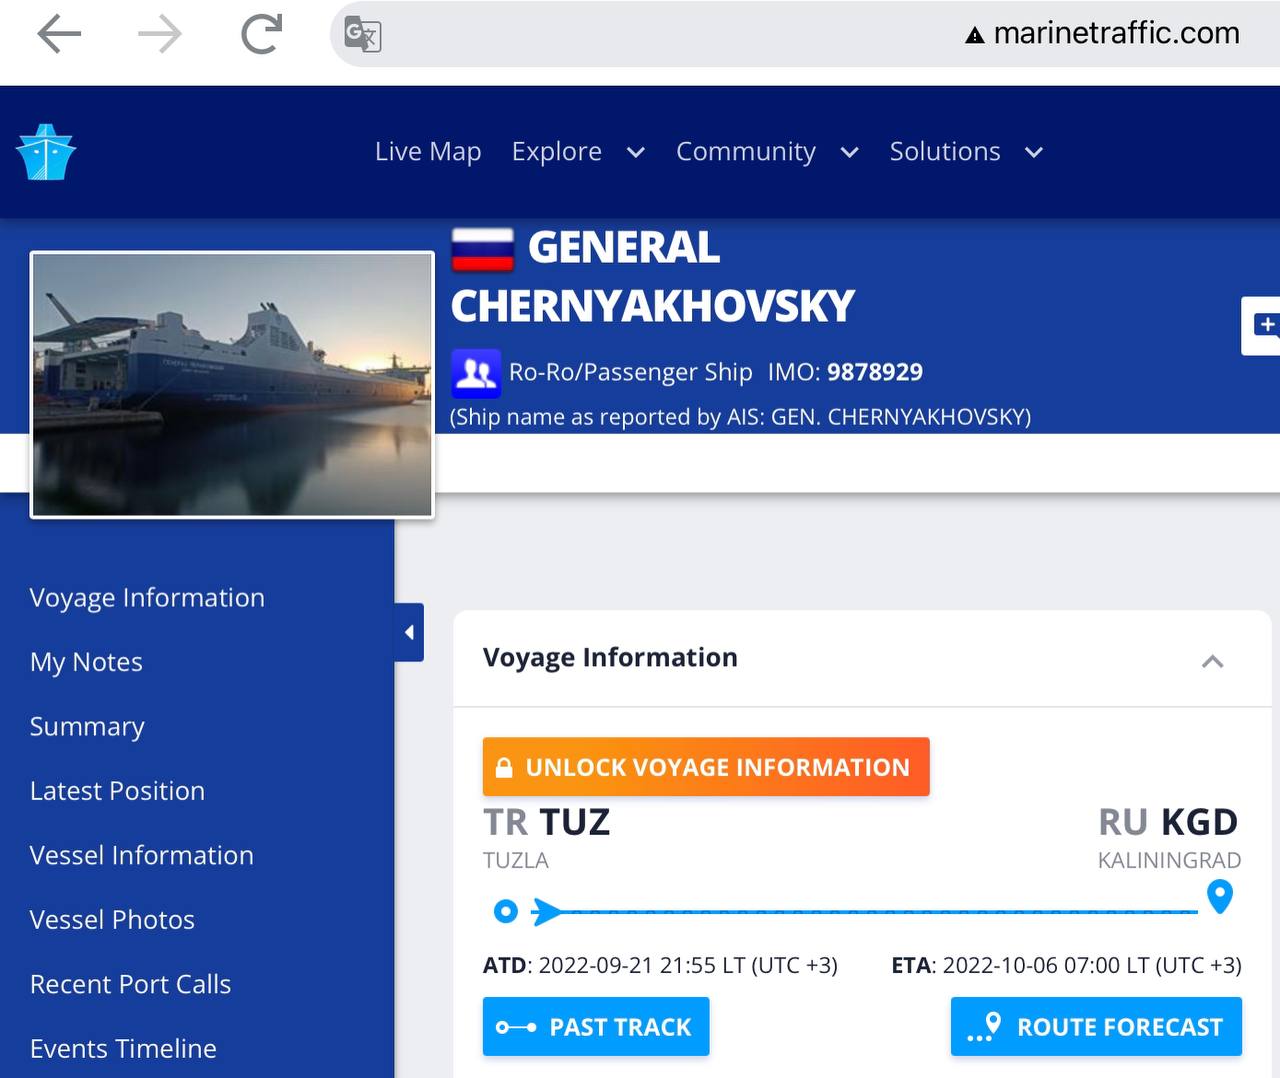Click the KALININGRAD port name
Image resolution: width=1280 pixels, height=1078 pixels.
point(1169,860)
